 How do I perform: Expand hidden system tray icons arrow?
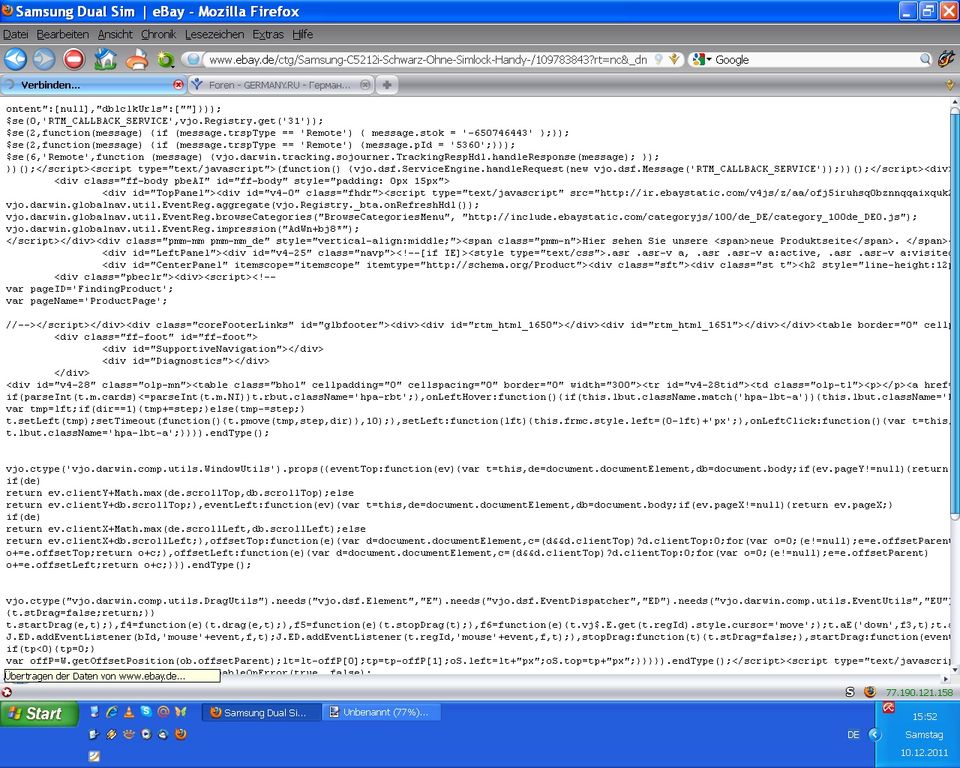point(875,734)
